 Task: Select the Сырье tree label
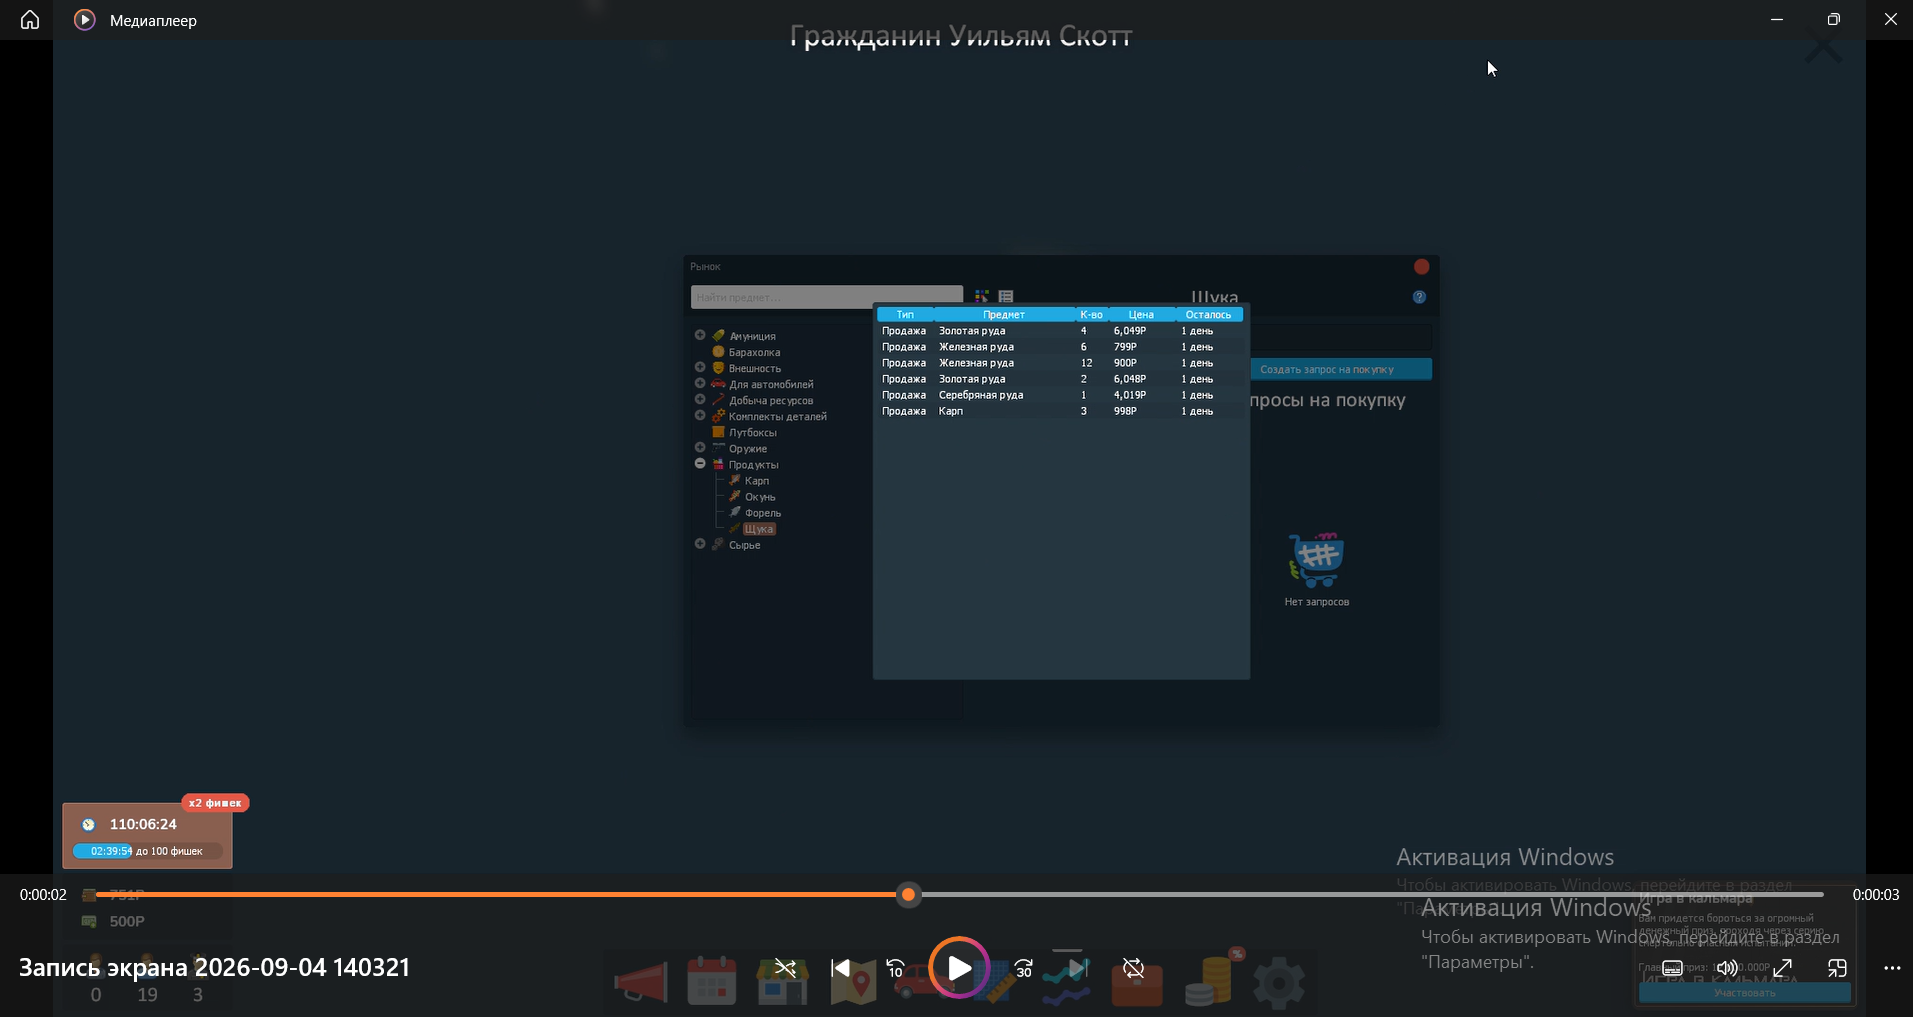(x=745, y=545)
